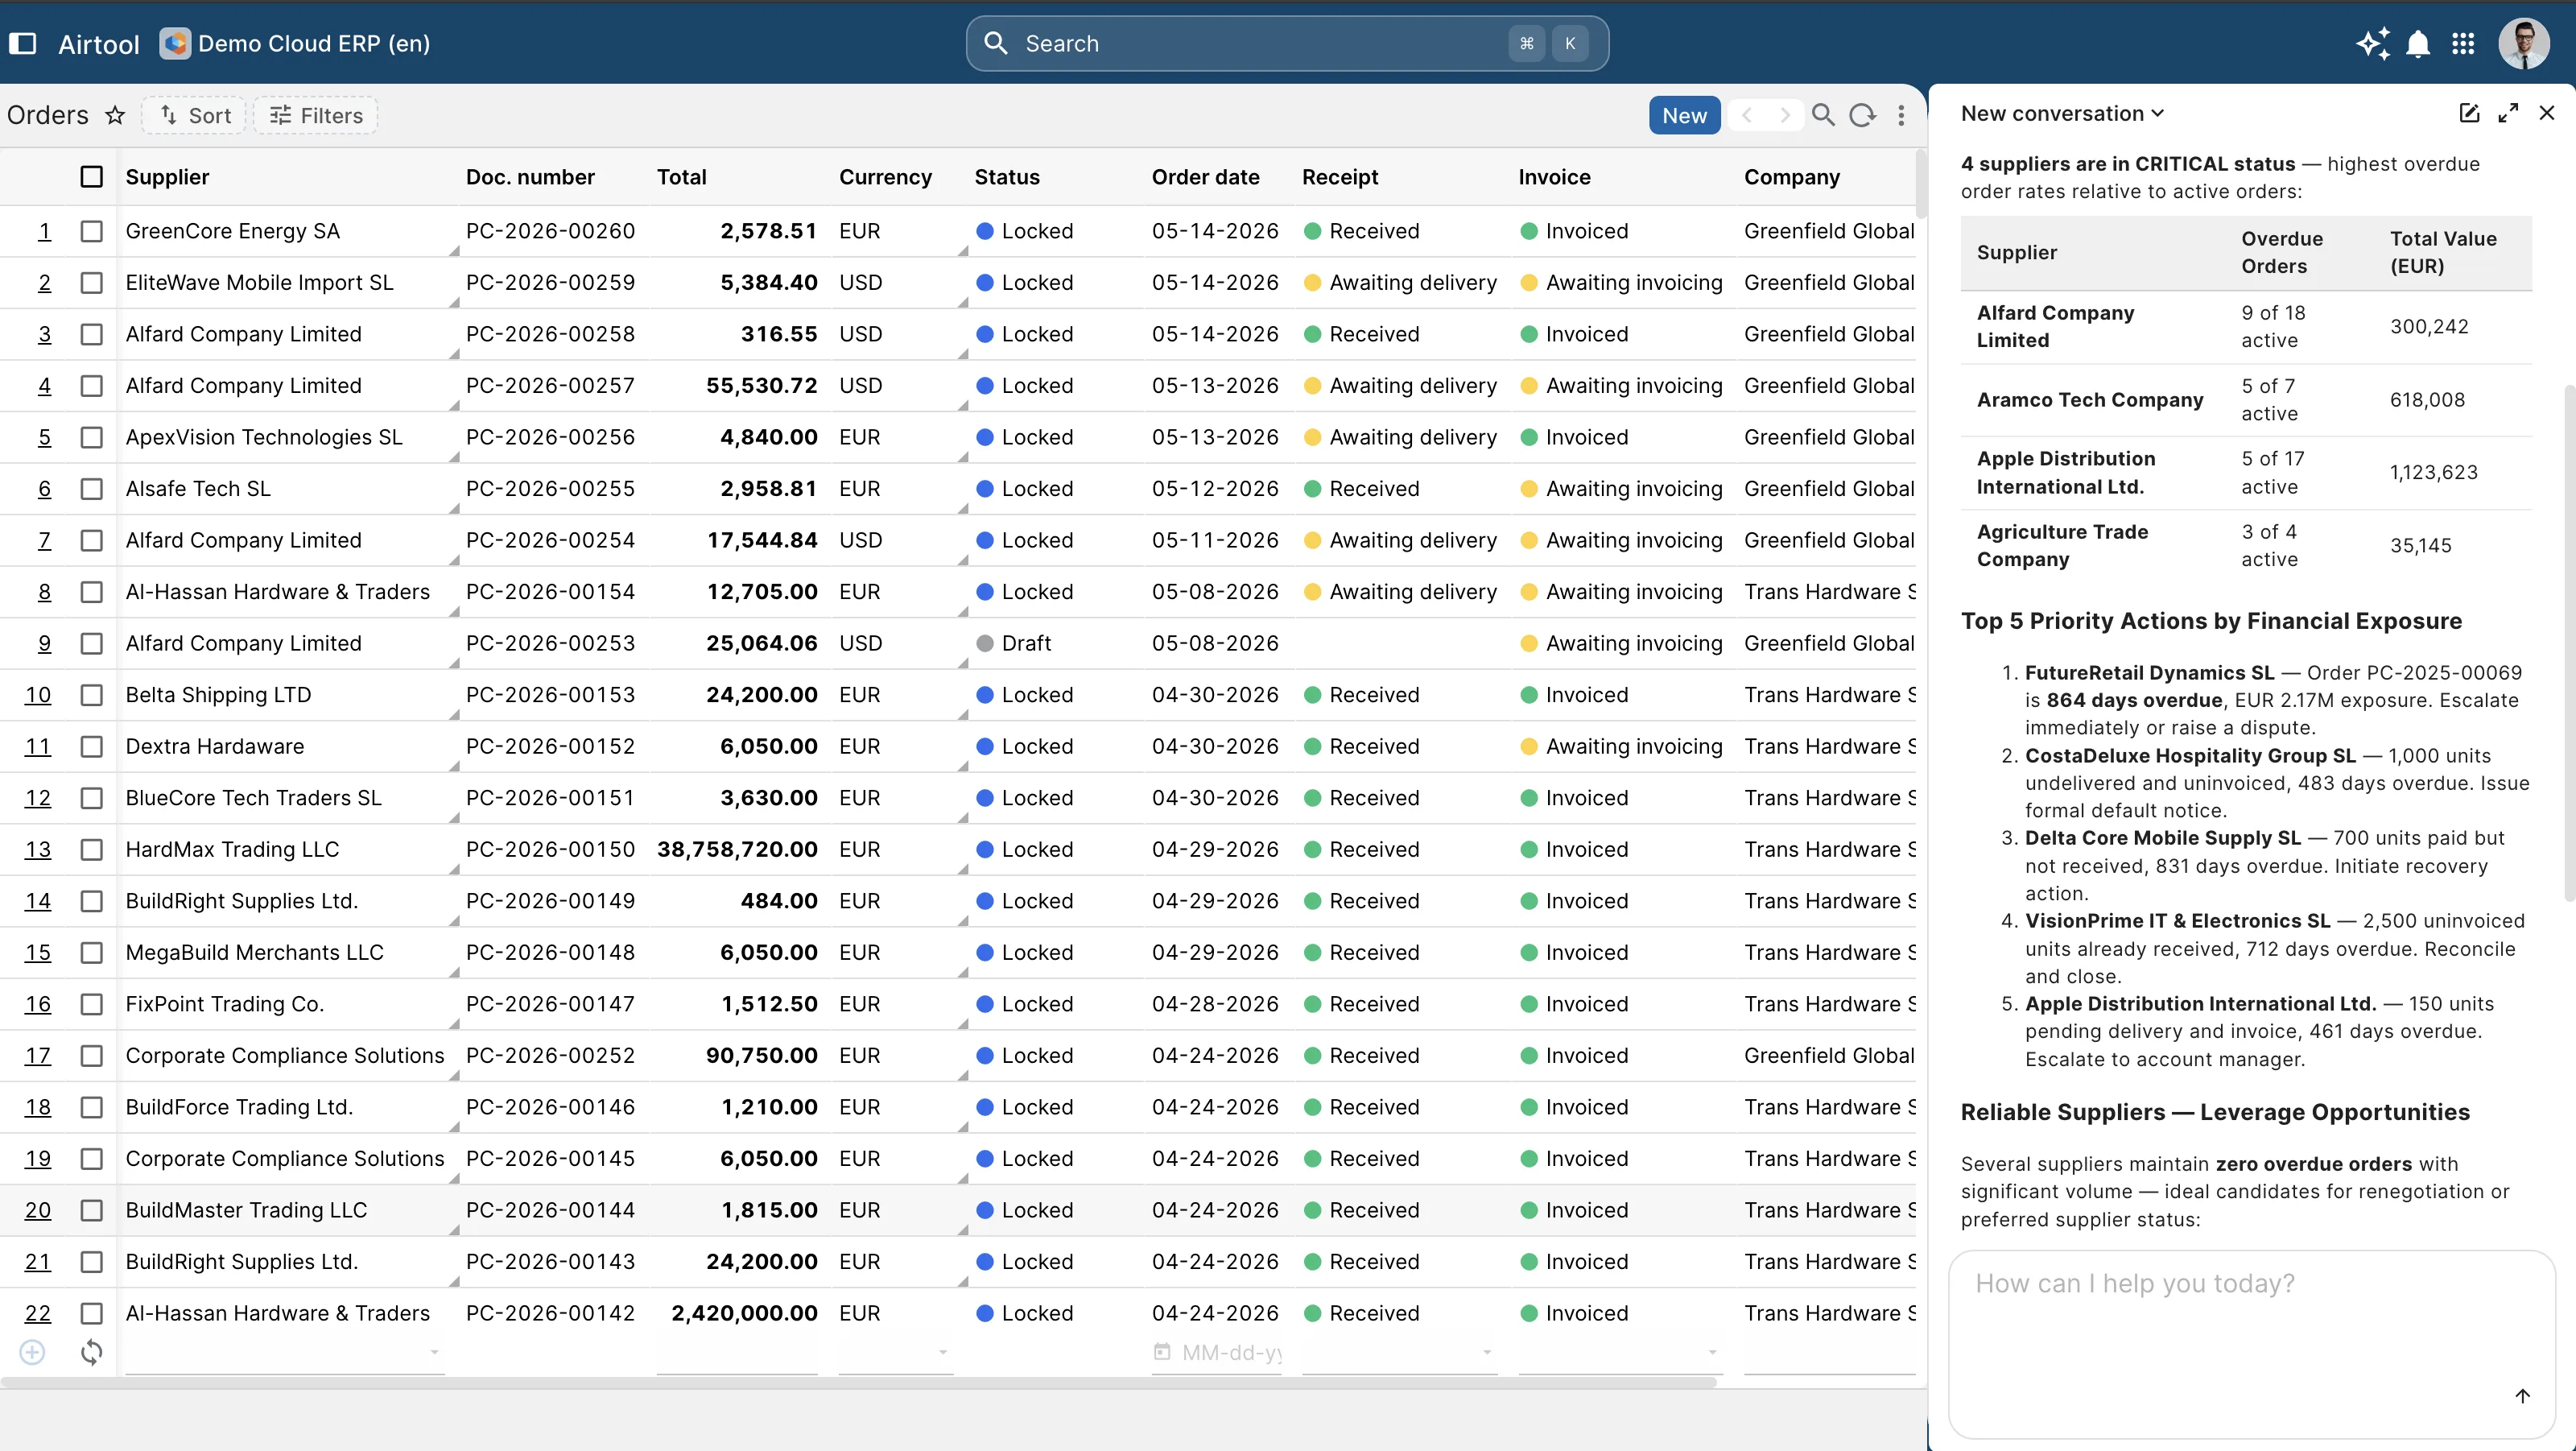2576x1451 pixels.
Task: Check the EliteWave Mobile Import SL row
Action: click(91, 283)
